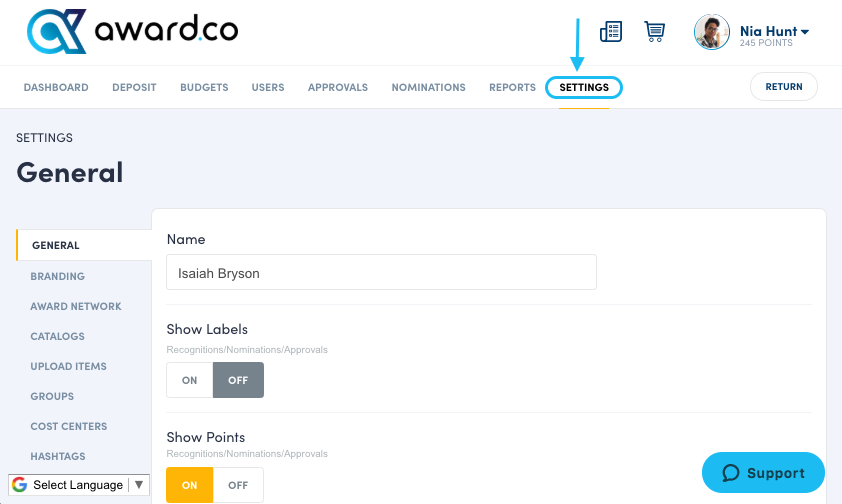Open the shopping cart icon
842x504 pixels.
click(655, 32)
